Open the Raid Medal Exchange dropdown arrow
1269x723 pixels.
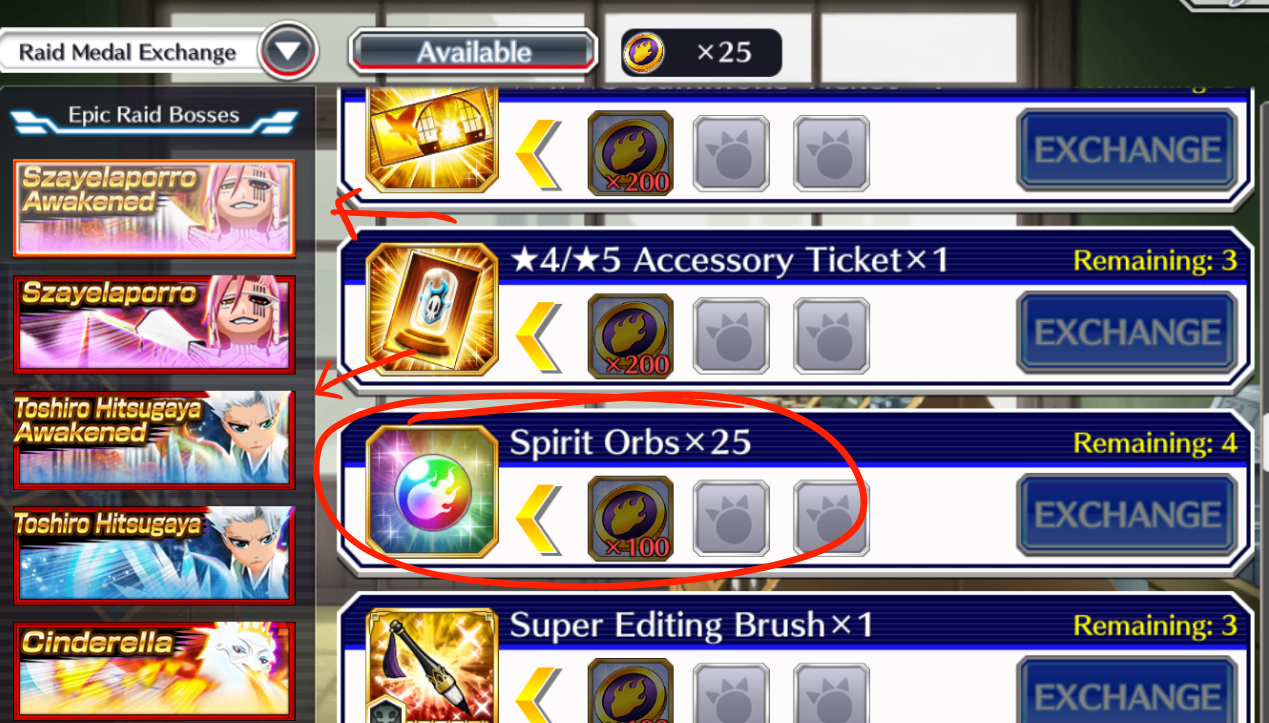[x=288, y=52]
